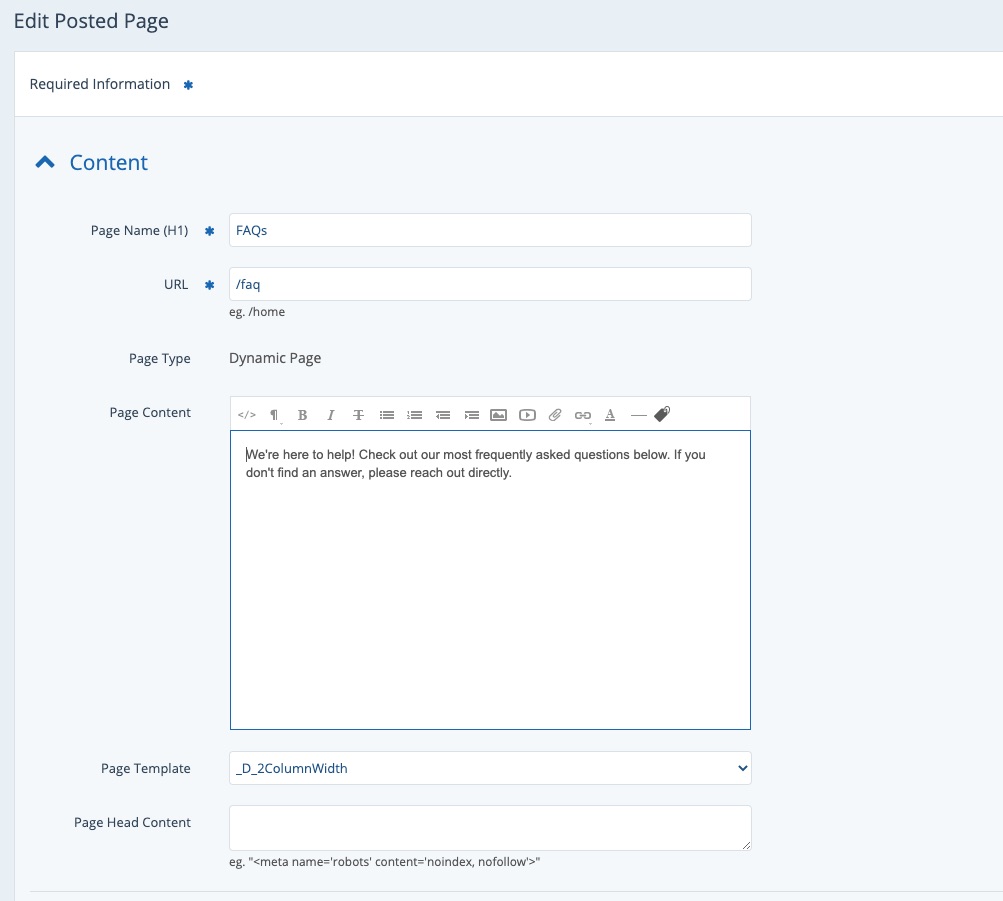Insert a horizontal rule line

click(x=638, y=415)
